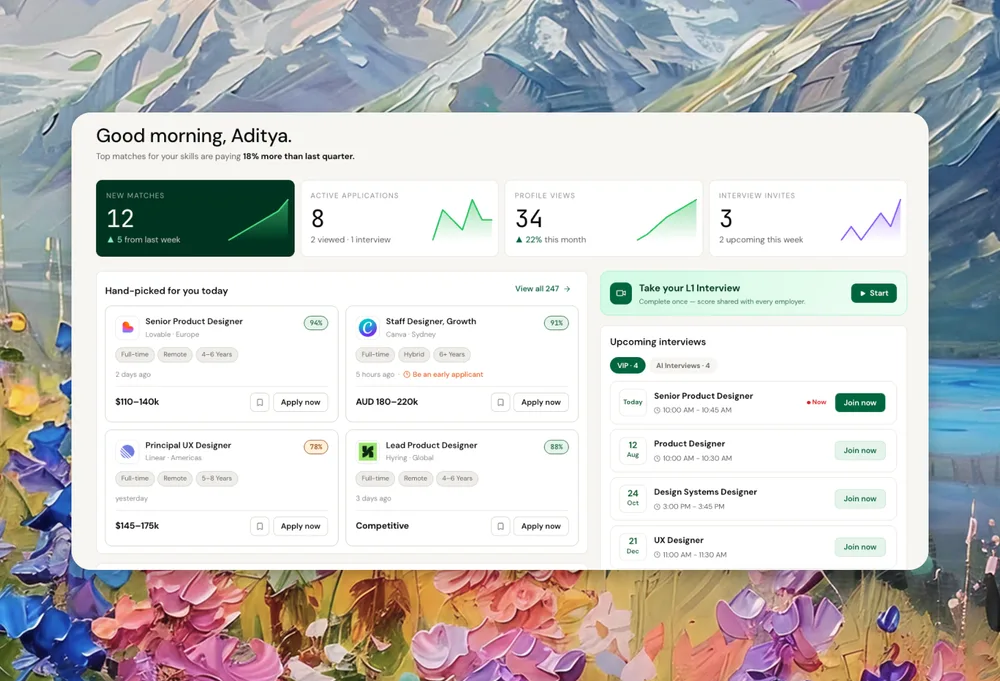Open the Staff Designer, Growth job title
The image size is (1000, 681).
(x=431, y=321)
